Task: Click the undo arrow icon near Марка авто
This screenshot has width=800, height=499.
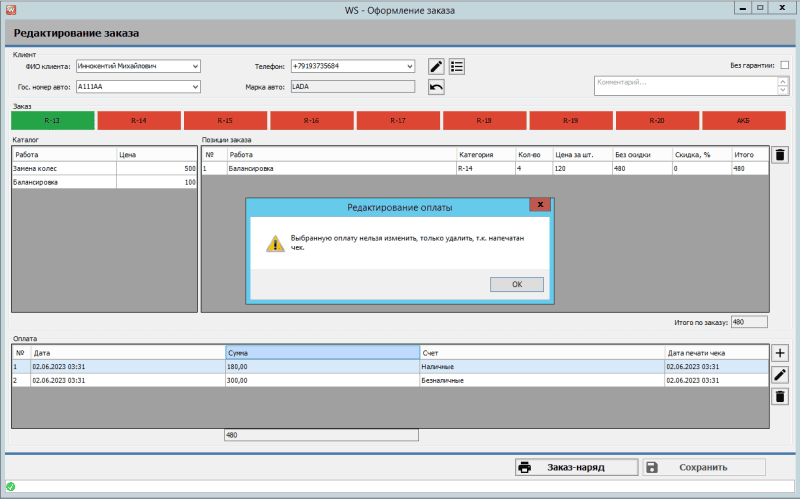Action: [x=436, y=87]
